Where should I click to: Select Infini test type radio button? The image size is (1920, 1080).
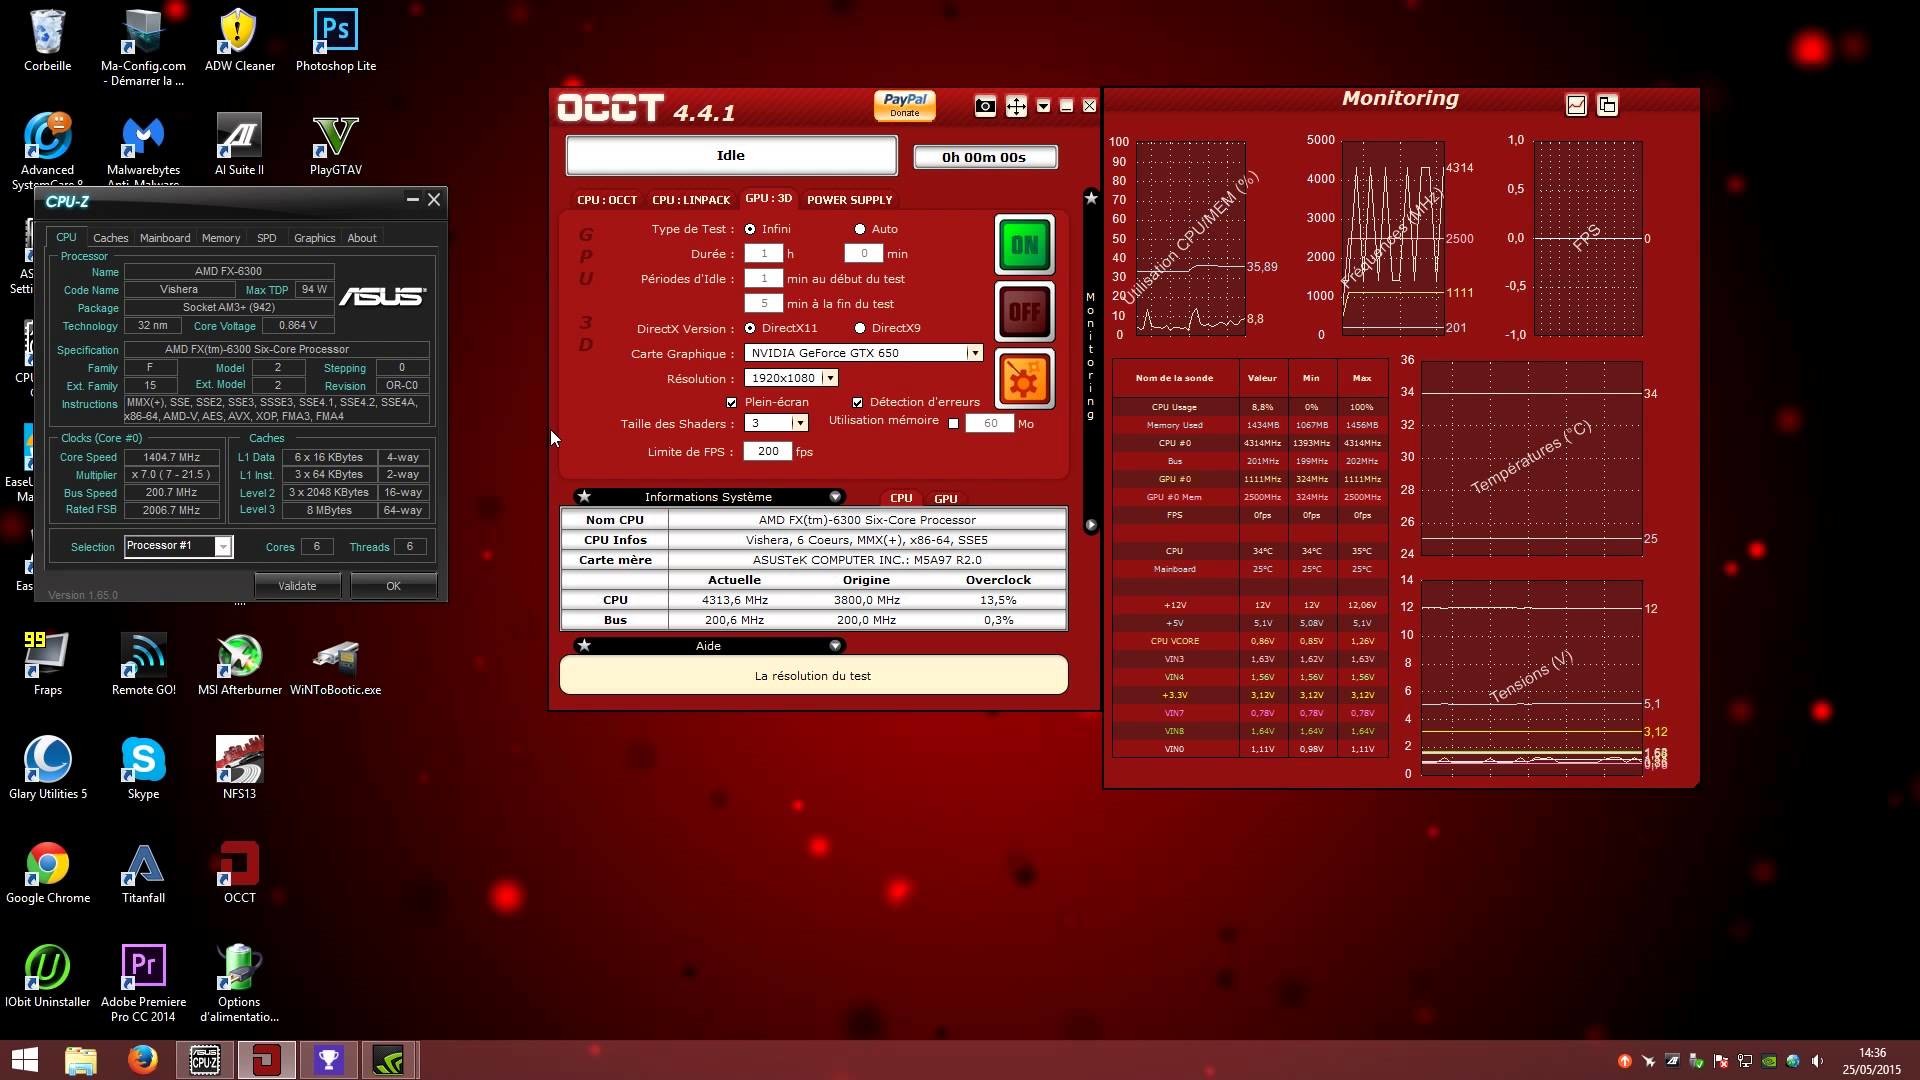pyautogui.click(x=750, y=229)
